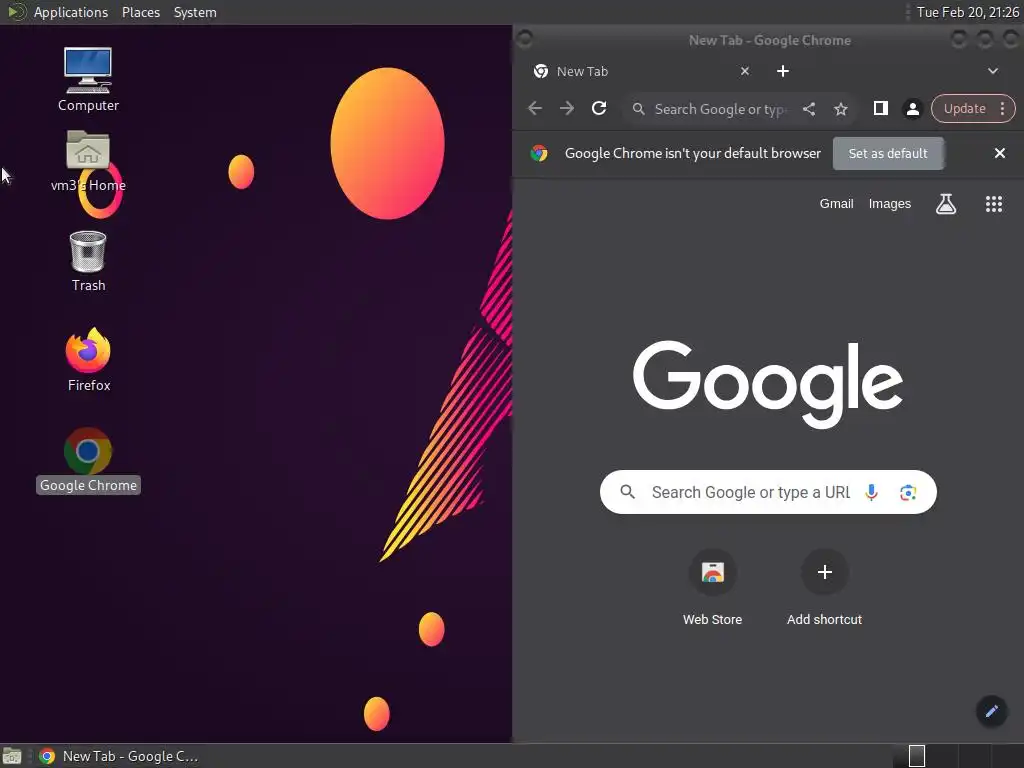The image size is (1024, 768).
Task: Select the Computer desktop icon
Action: 88,79
